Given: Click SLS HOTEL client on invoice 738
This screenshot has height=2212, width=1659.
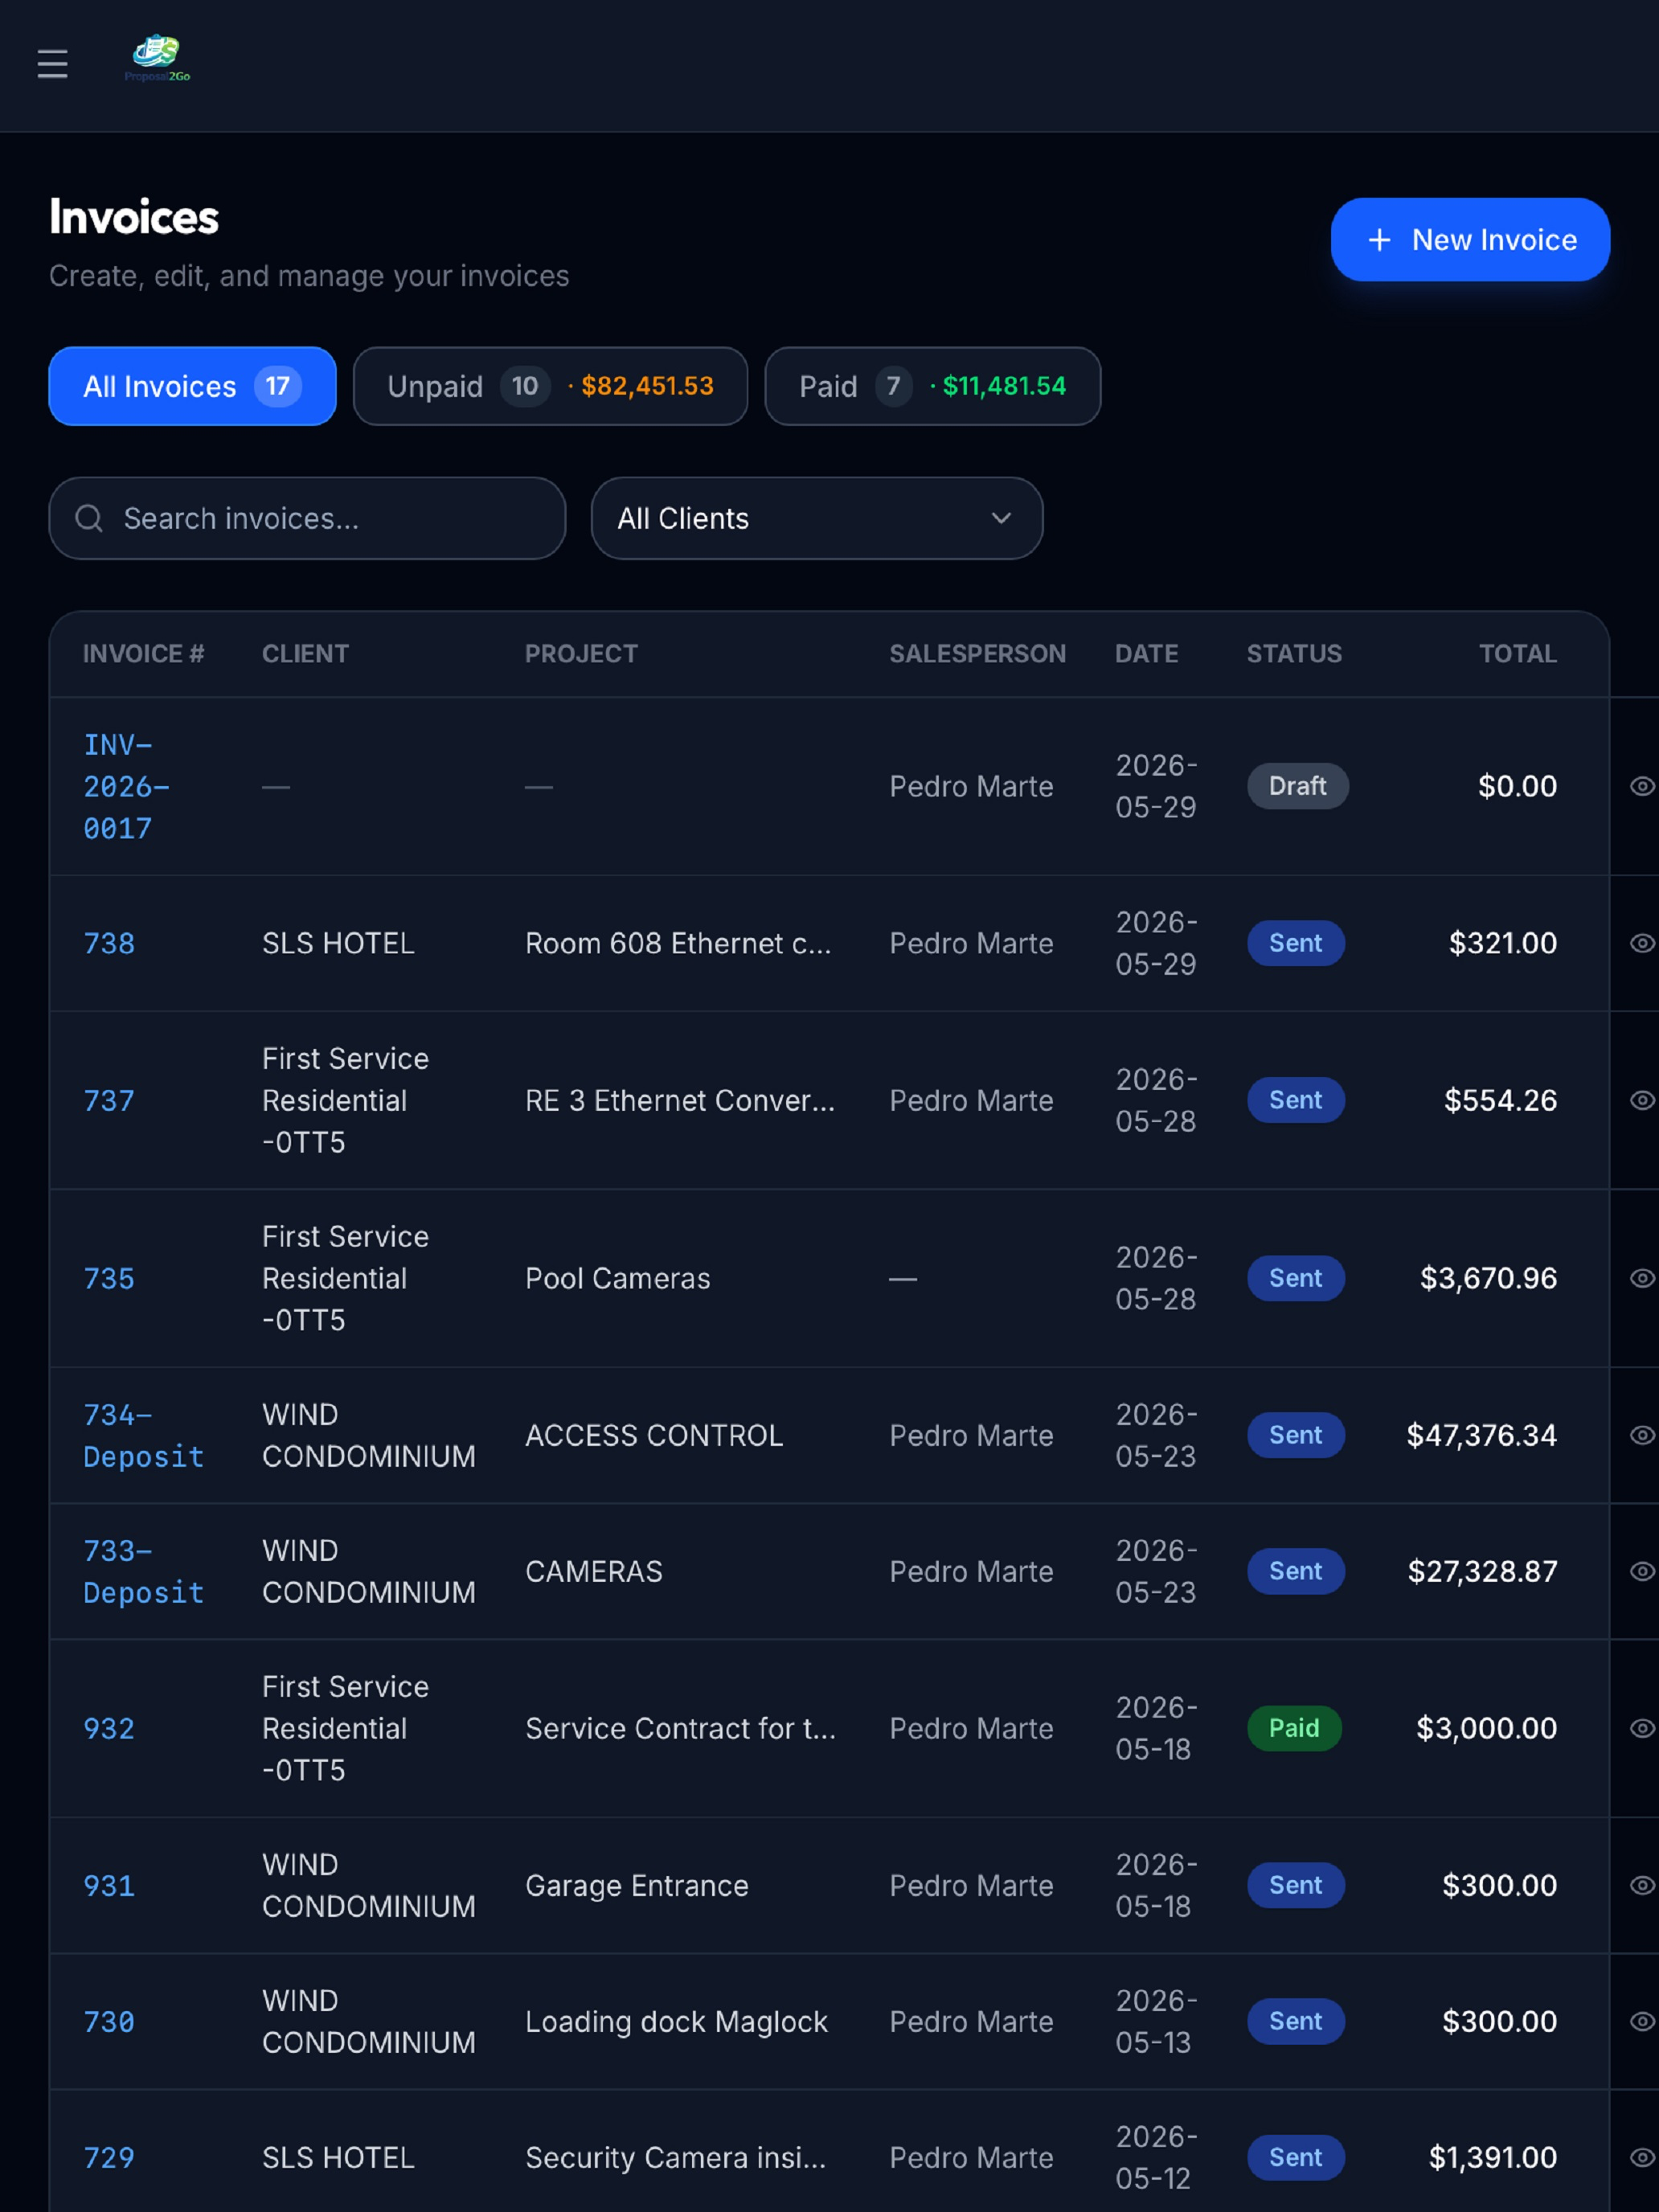Looking at the screenshot, I should click(338, 943).
